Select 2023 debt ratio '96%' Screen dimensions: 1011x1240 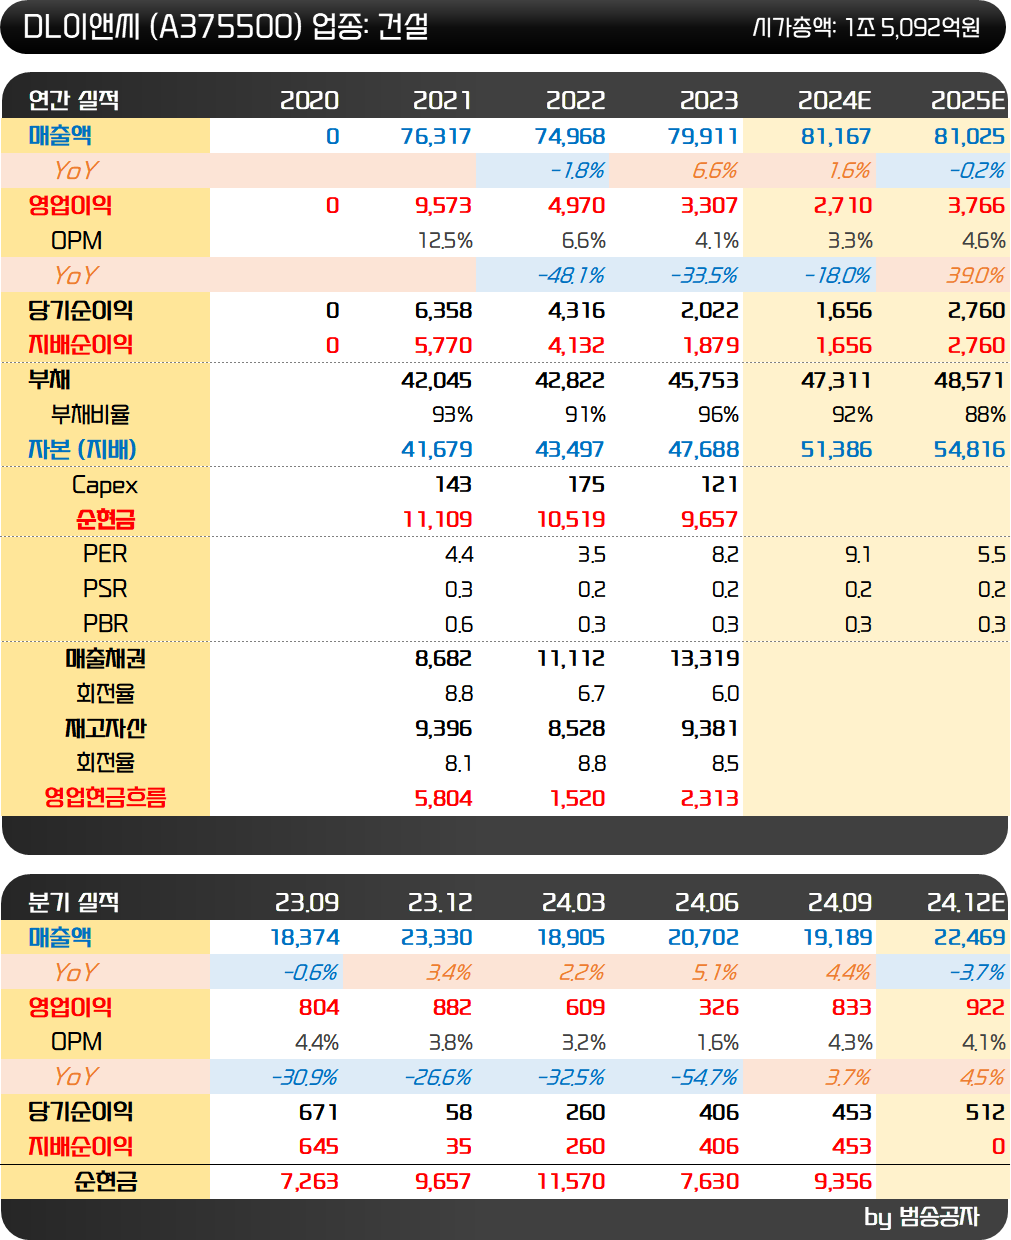[718, 415]
